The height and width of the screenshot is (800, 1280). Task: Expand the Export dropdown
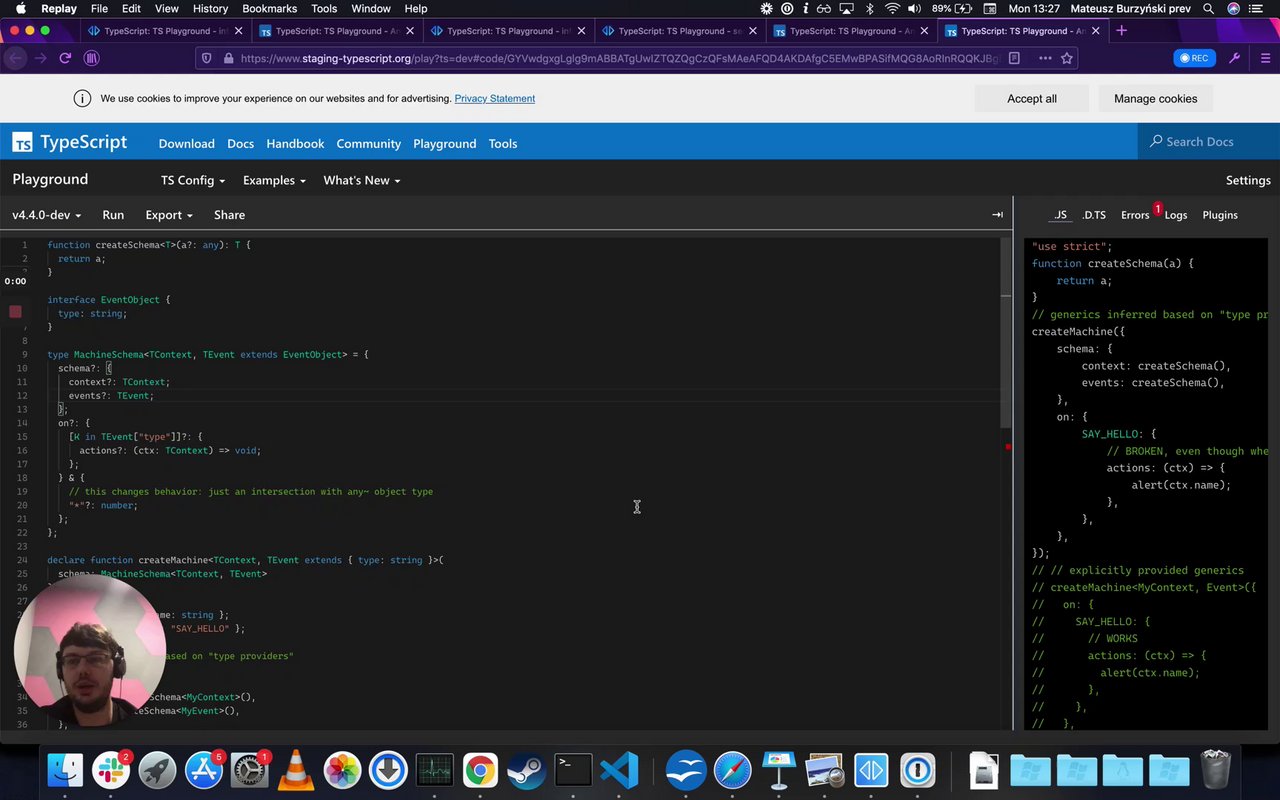[x=169, y=215]
